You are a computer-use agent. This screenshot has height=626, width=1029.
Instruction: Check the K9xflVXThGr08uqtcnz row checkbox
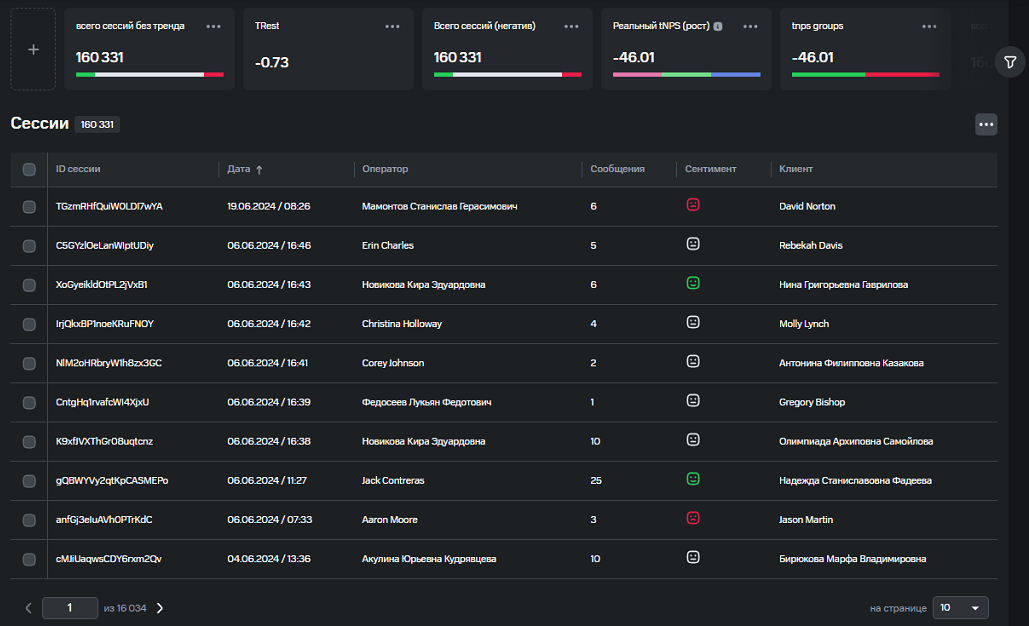pos(29,442)
